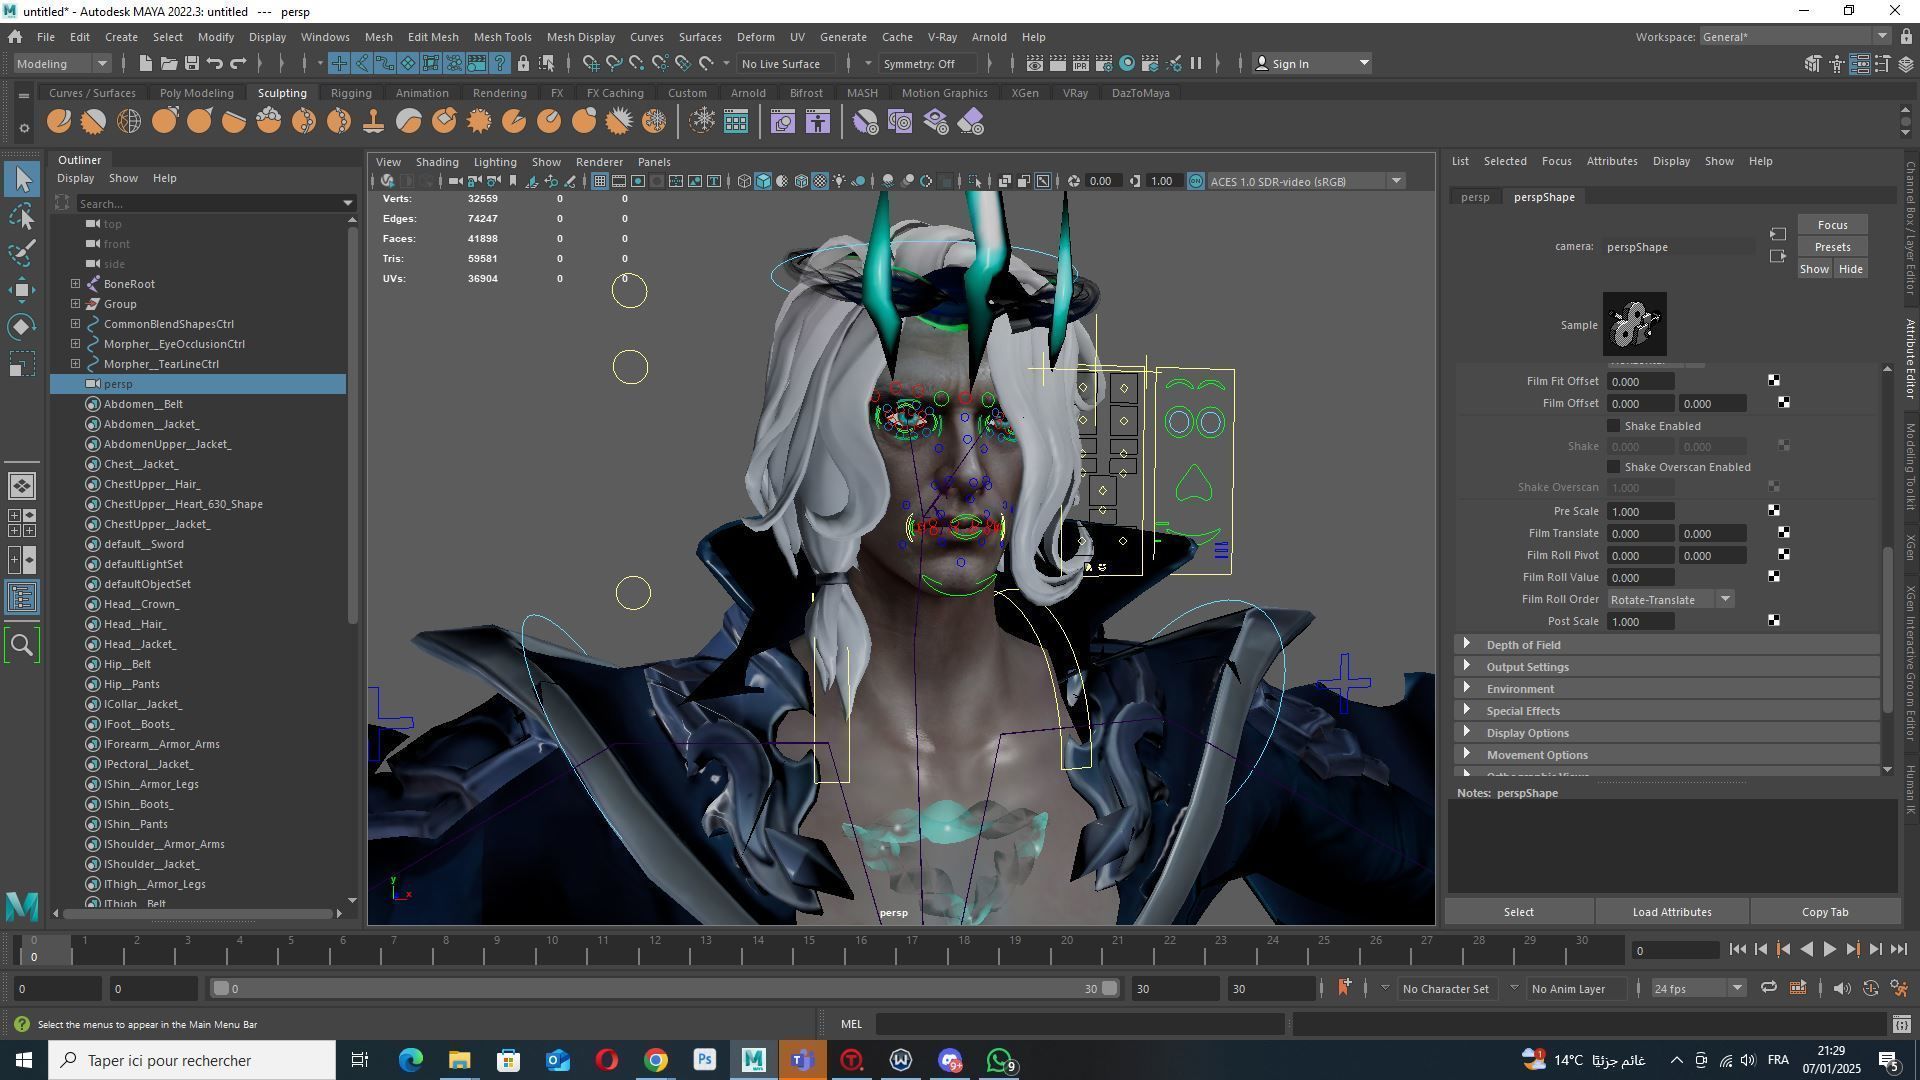Viewport: 1920px width, 1080px height.
Task: Click the time slider at frame 15
Action: tap(809, 948)
